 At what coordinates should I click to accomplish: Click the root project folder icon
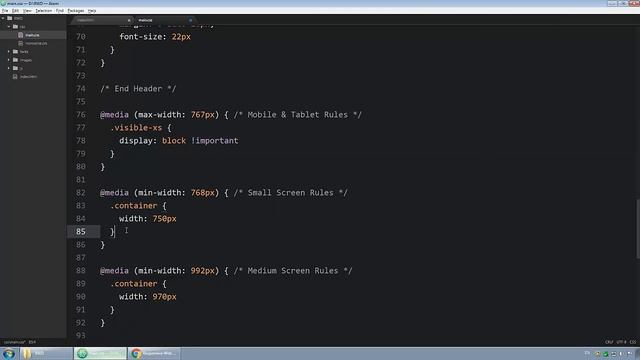(x=9, y=18)
